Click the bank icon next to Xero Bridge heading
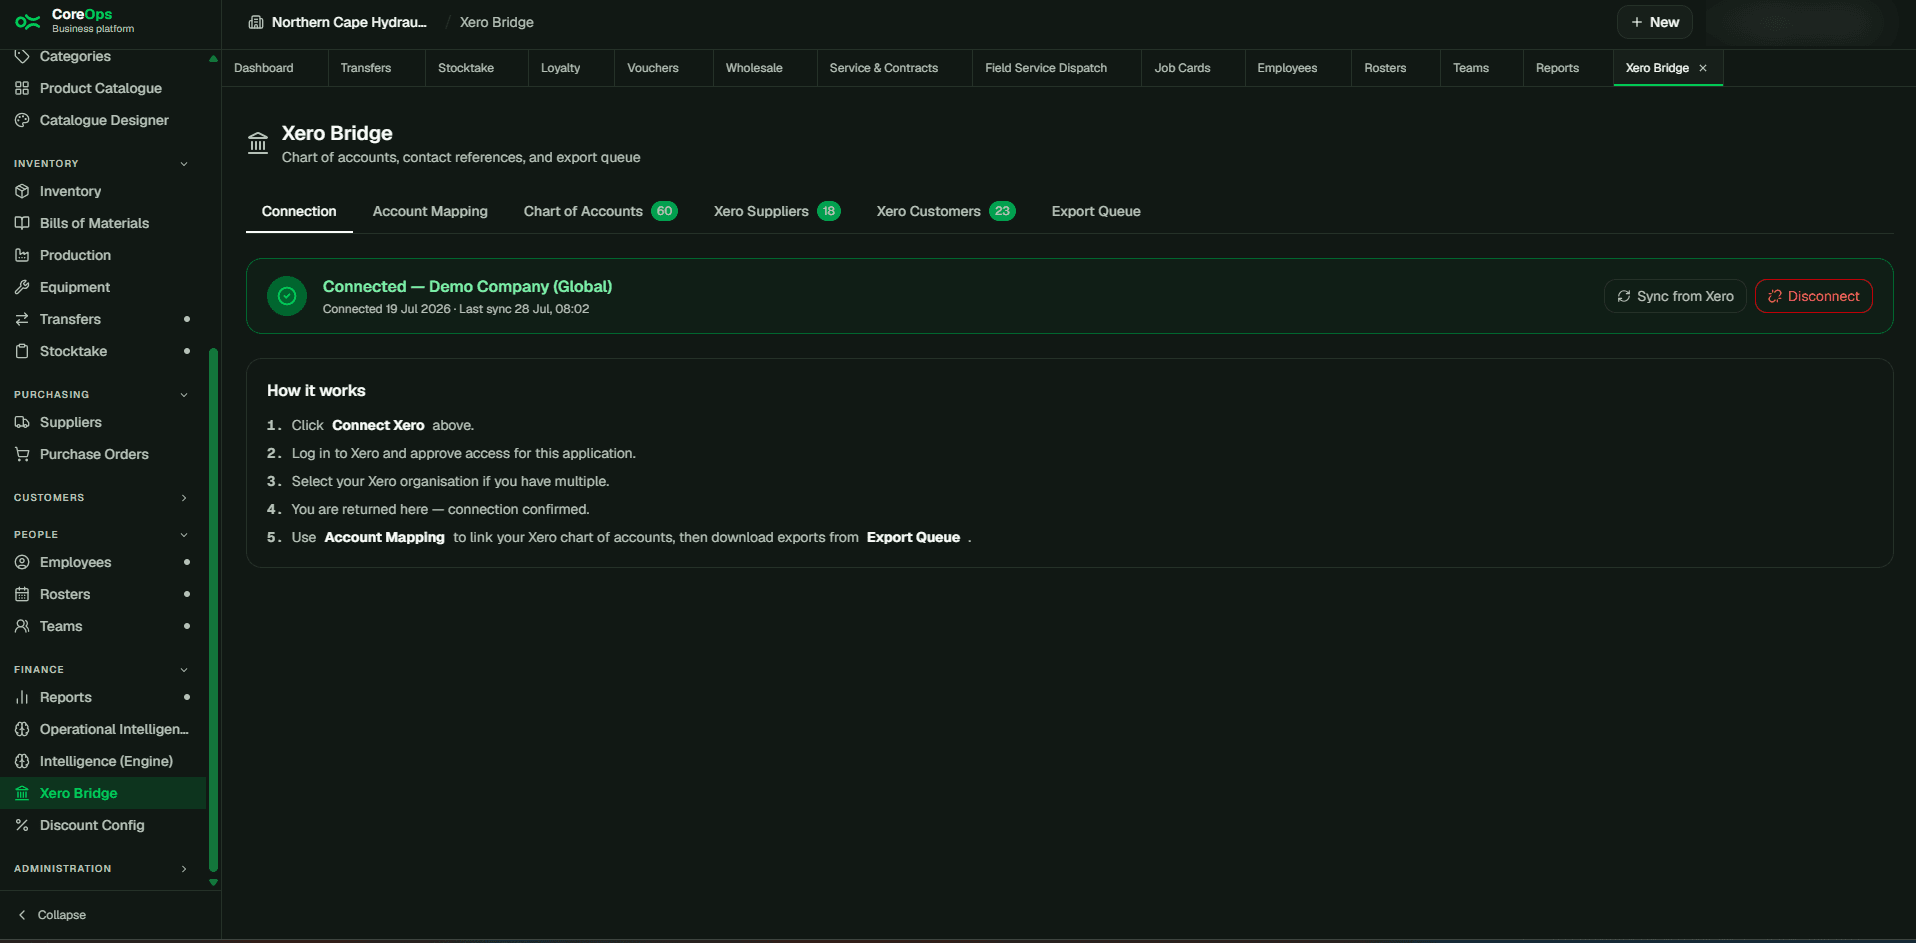This screenshot has width=1916, height=943. [x=258, y=143]
